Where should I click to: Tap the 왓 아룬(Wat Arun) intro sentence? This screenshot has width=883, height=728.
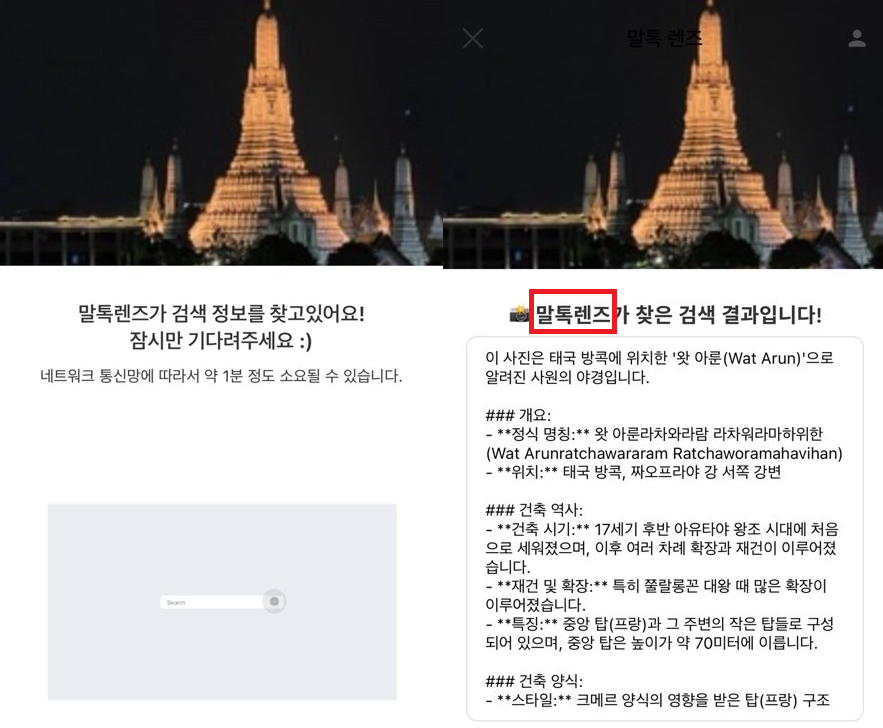[659, 367]
